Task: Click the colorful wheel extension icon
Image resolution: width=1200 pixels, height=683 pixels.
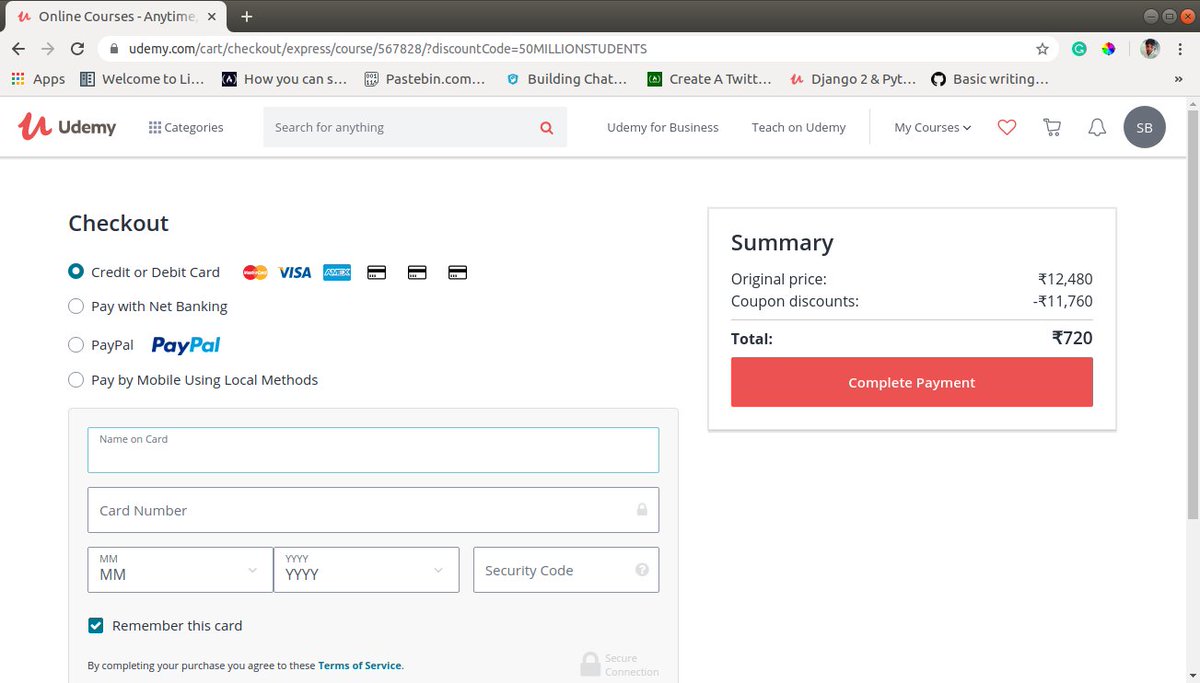Action: point(1108,48)
